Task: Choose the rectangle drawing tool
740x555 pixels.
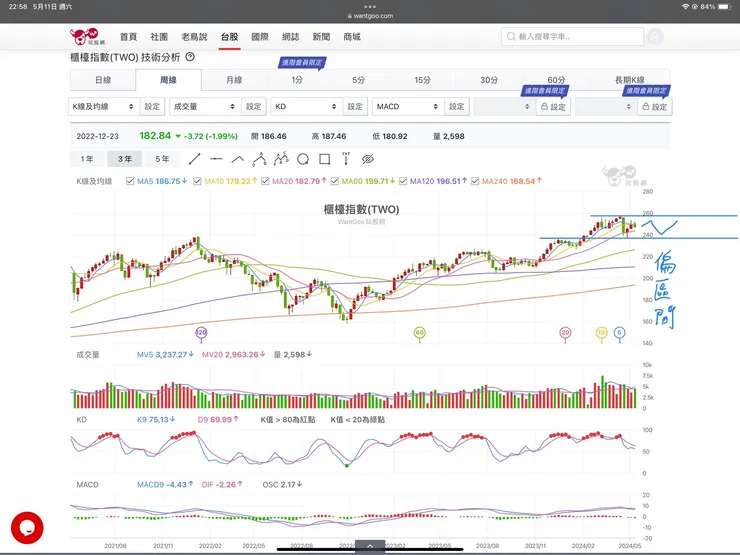Action: click(324, 159)
